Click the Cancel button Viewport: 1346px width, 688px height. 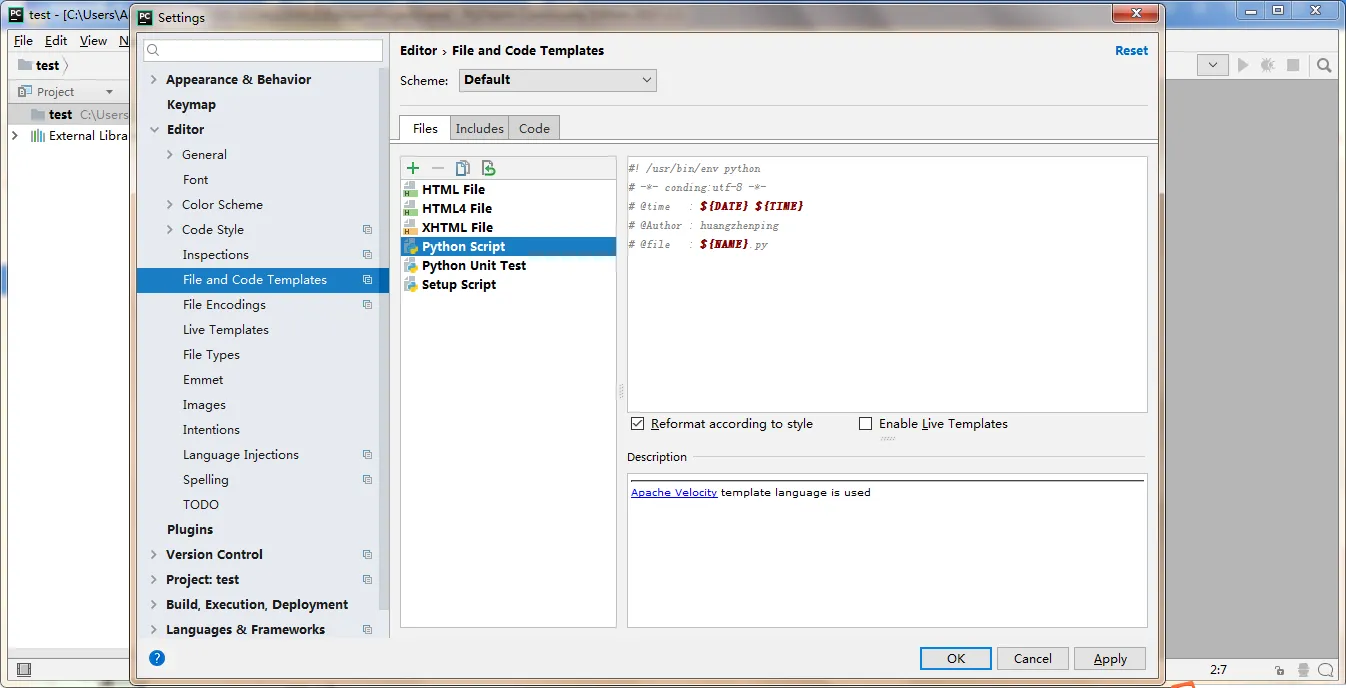[x=1032, y=658]
